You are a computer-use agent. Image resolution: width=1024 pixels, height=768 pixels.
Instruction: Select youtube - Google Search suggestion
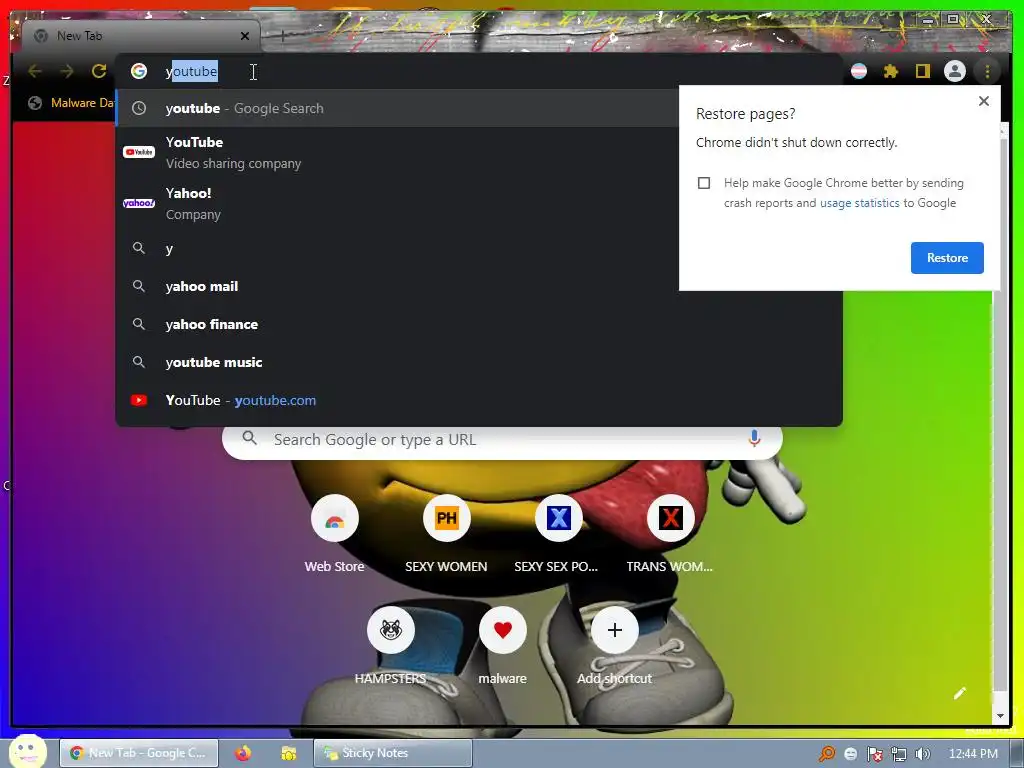(397, 108)
